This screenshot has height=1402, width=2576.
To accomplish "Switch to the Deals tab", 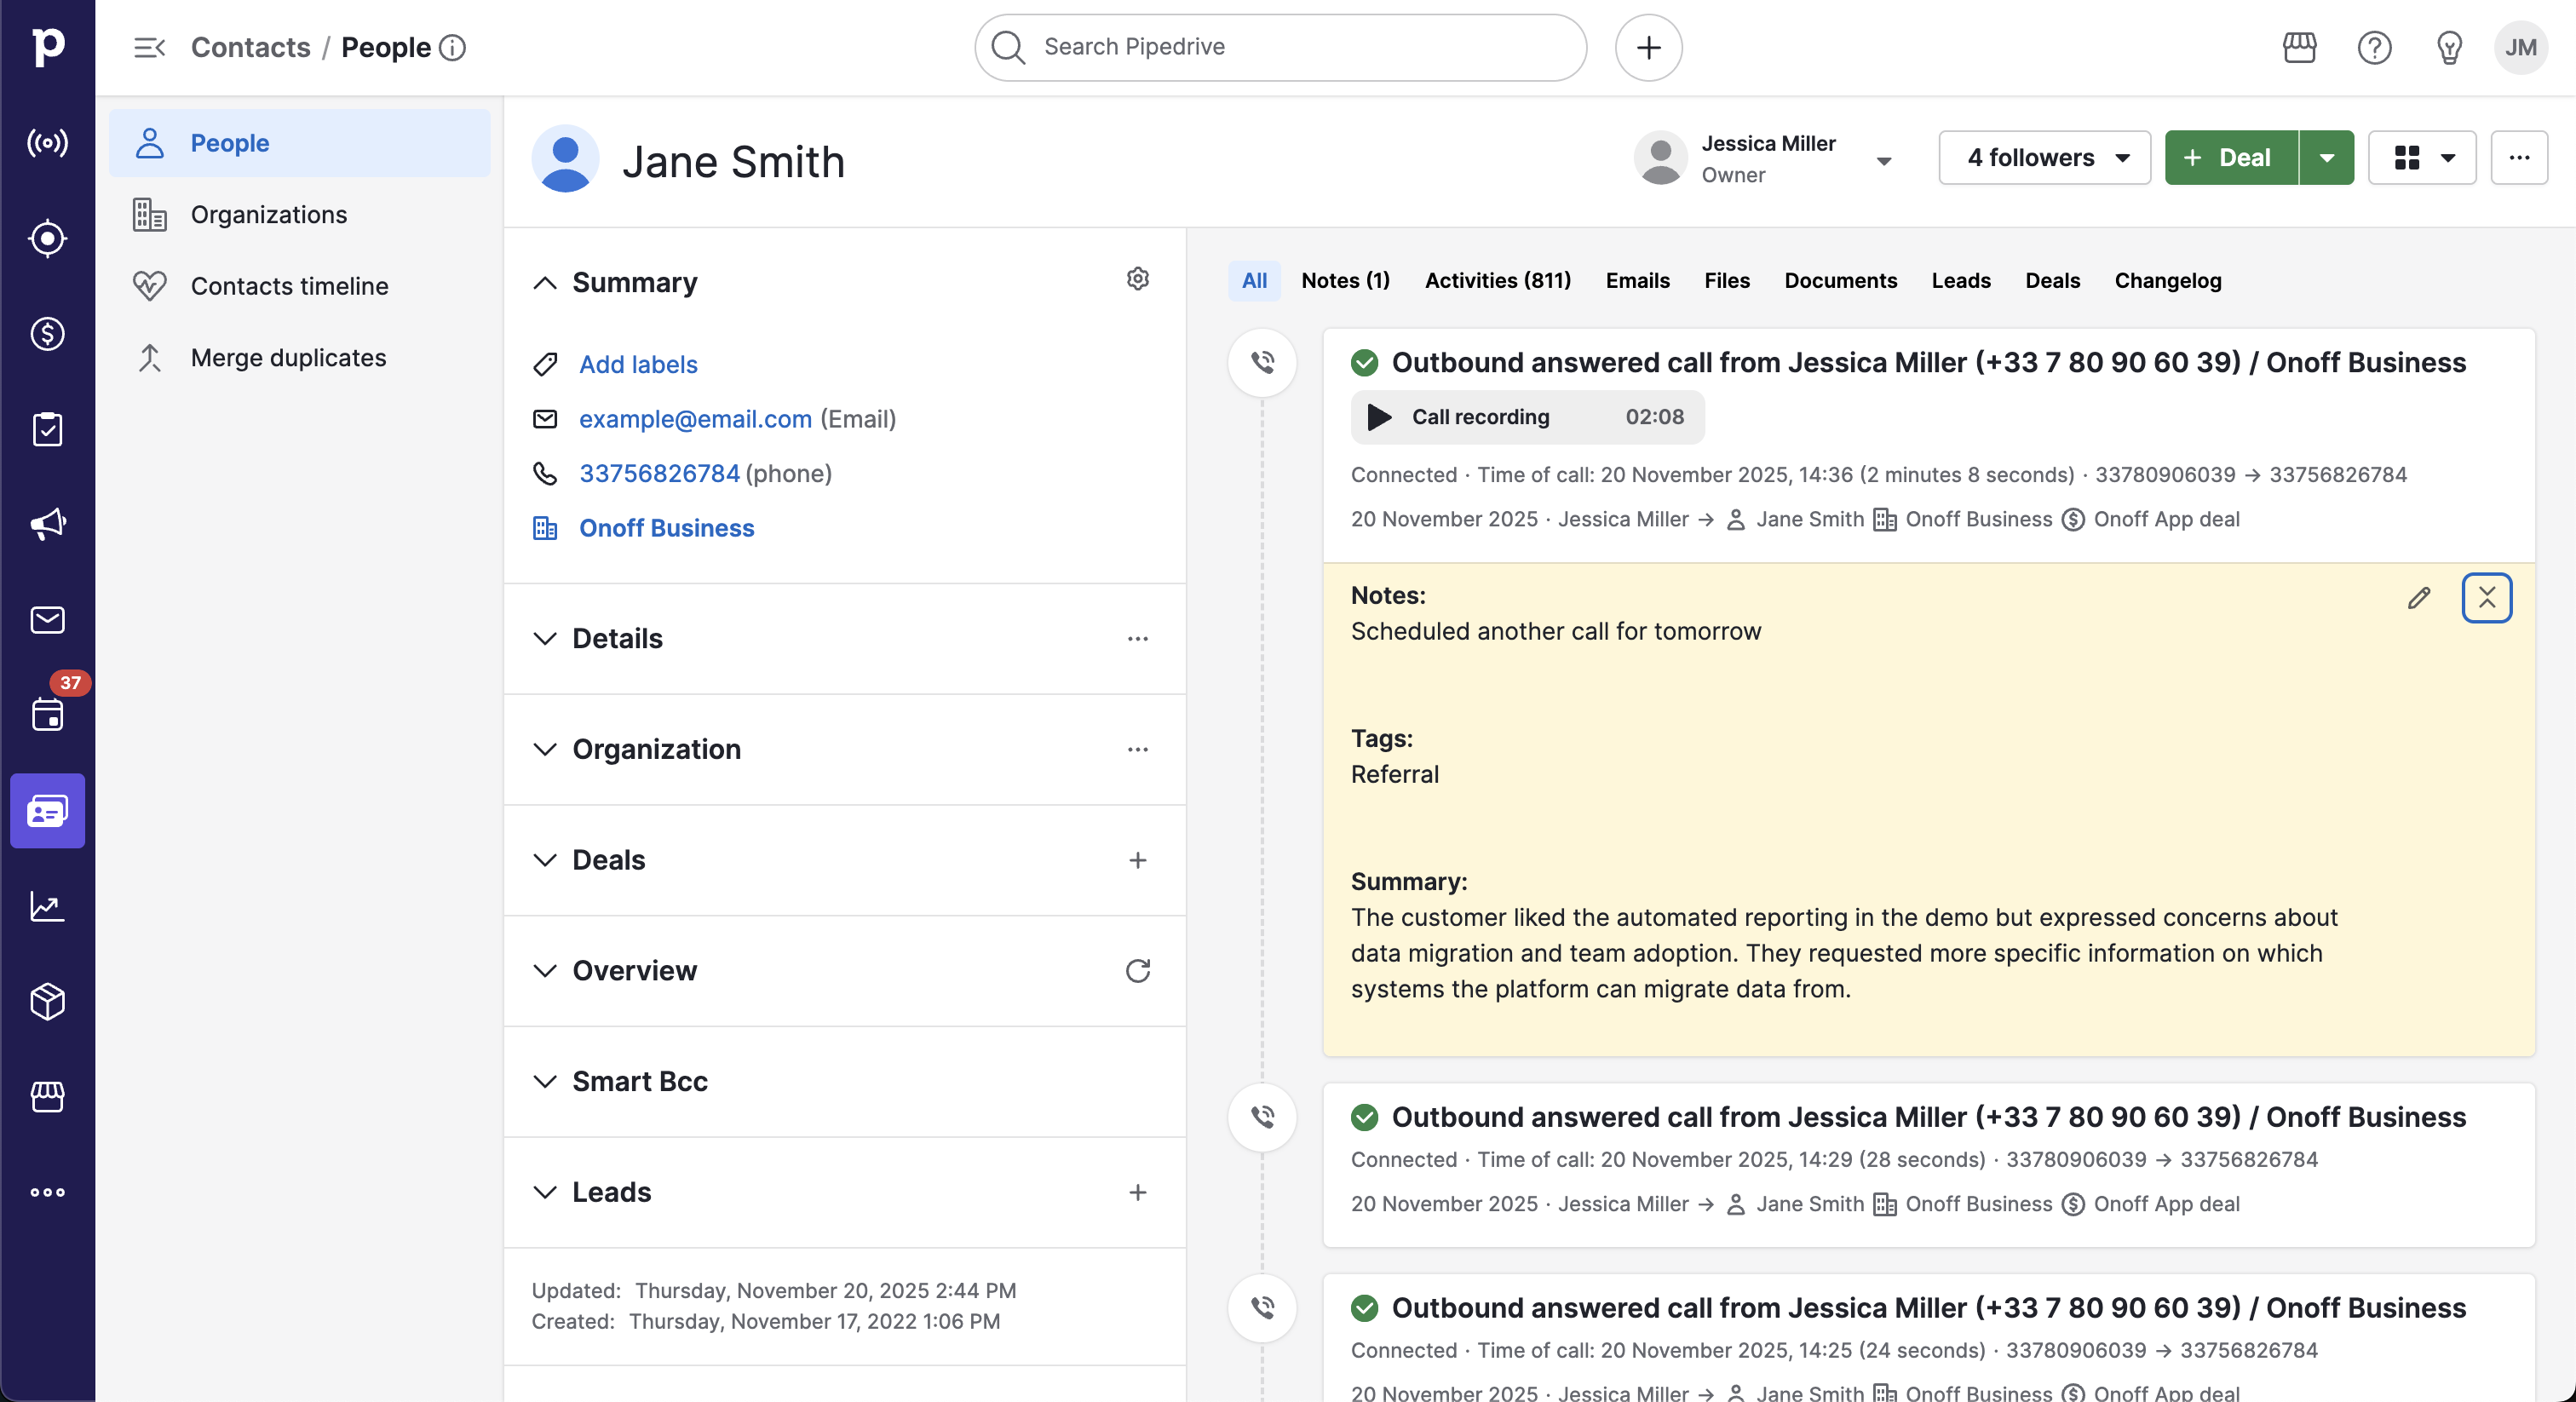I will coord(2052,281).
